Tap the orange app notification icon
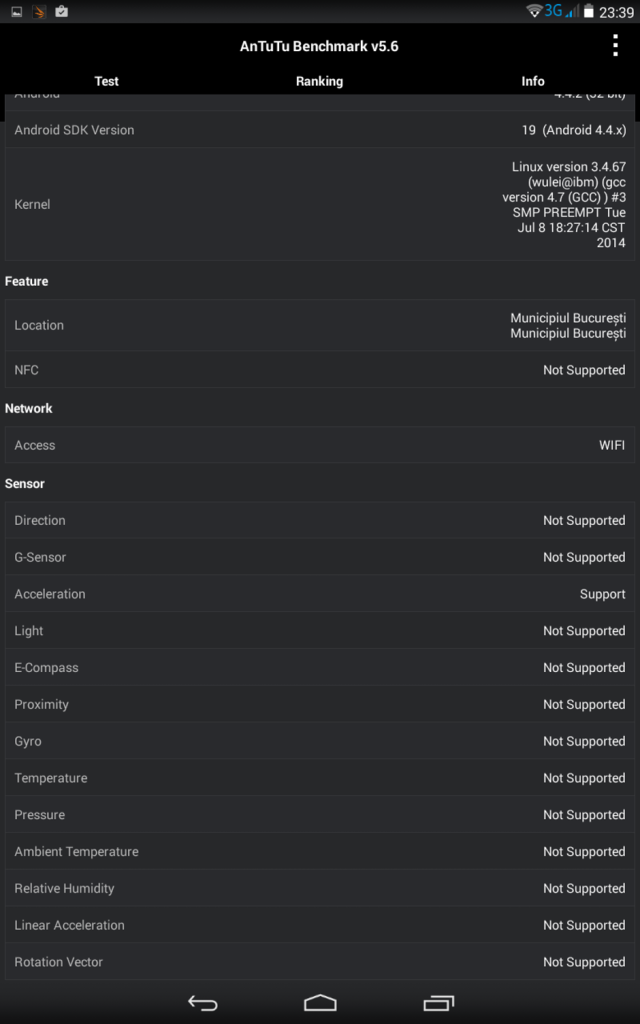 pyautogui.click(x=39, y=11)
